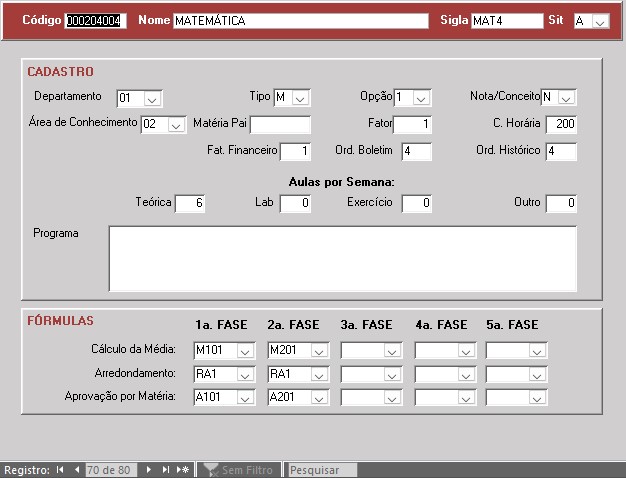Expand 1a. FASE Aprovação por Matéria dropdown A101
This screenshot has height=478, width=626.
tap(245, 398)
